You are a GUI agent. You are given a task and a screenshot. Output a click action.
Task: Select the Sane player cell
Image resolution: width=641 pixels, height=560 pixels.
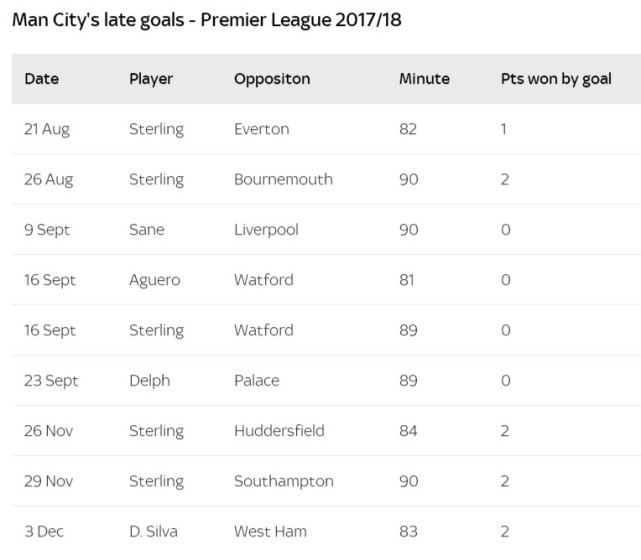147,229
